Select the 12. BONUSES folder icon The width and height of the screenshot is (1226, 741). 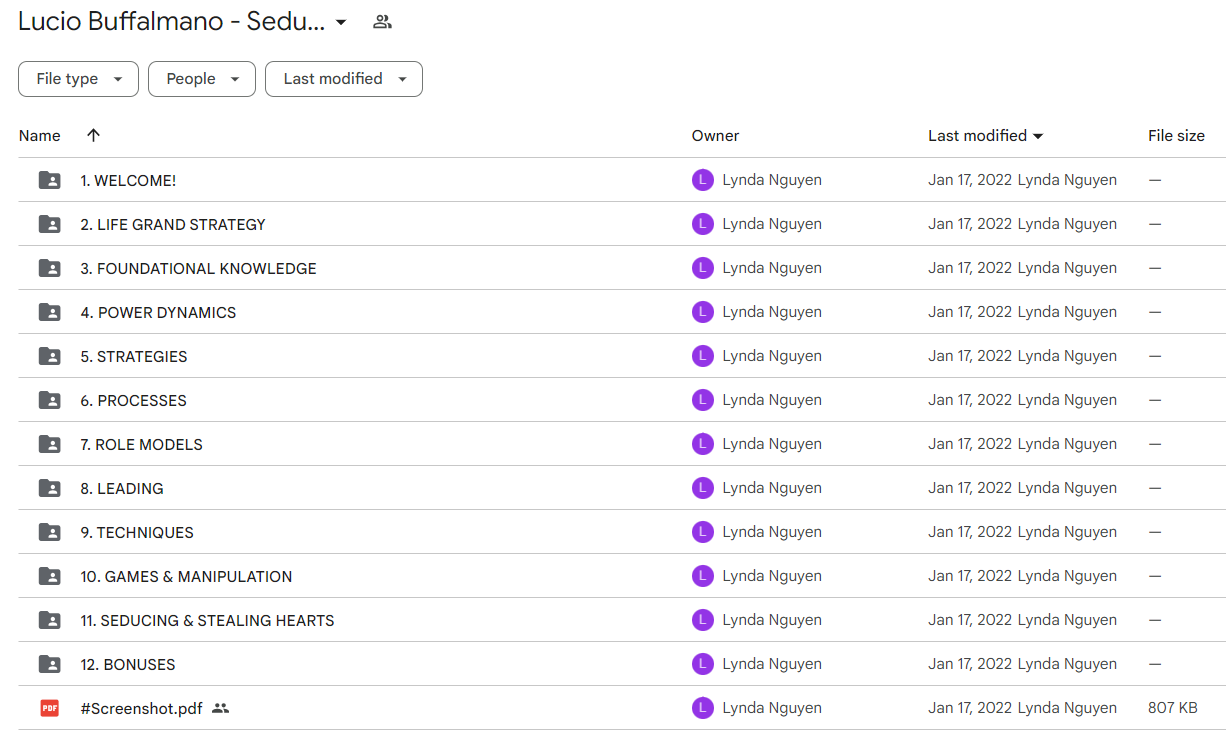(x=49, y=664)
